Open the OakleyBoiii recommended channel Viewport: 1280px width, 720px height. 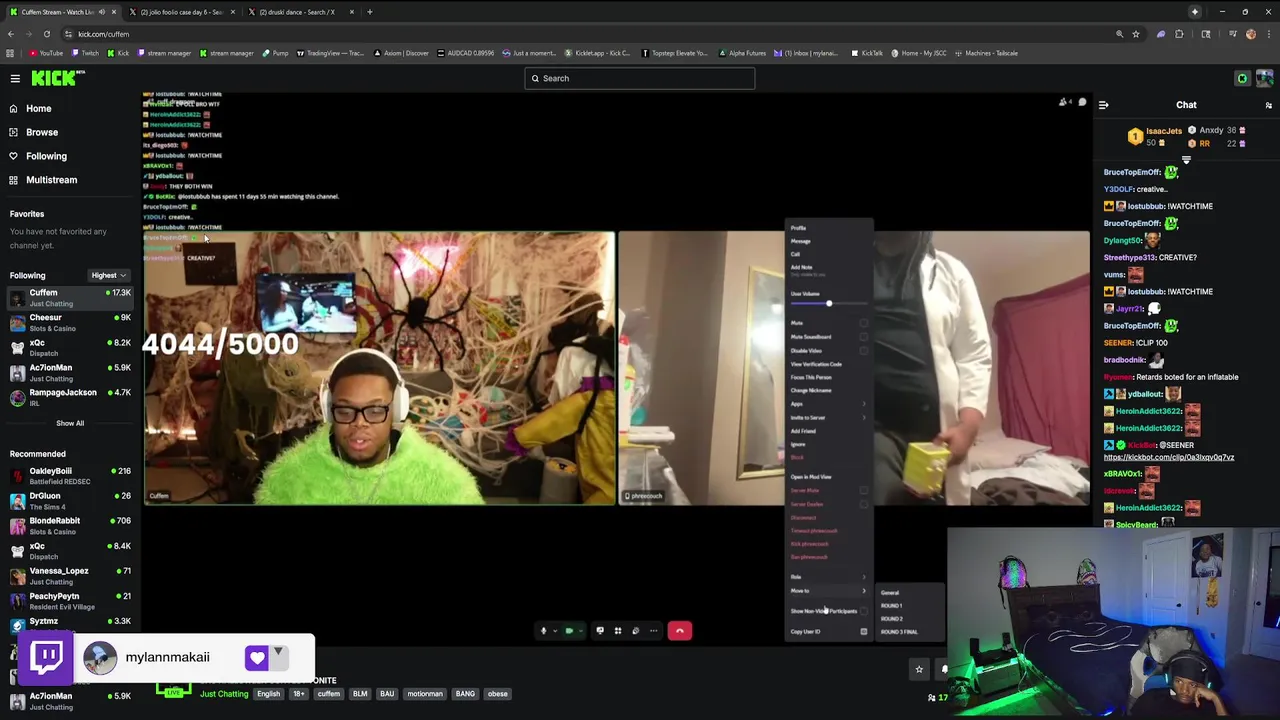70,476
